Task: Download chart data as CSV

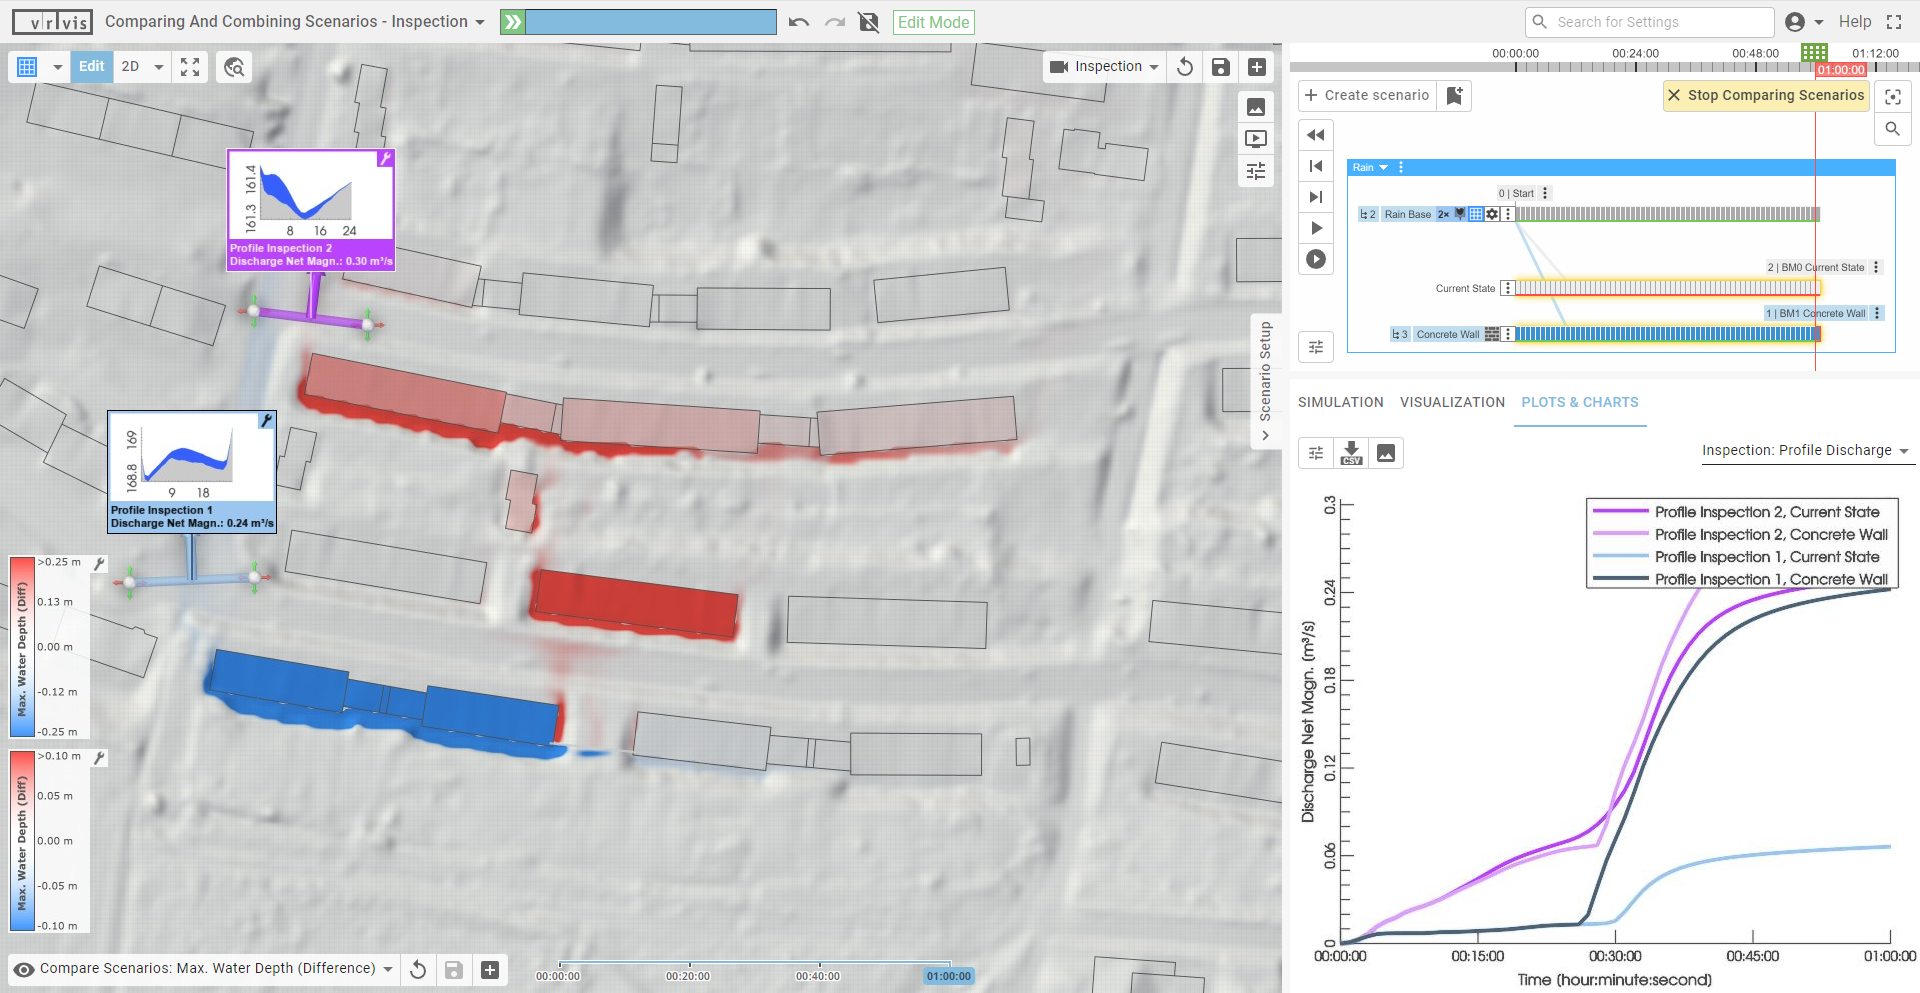Action: tap(1351, 453)
